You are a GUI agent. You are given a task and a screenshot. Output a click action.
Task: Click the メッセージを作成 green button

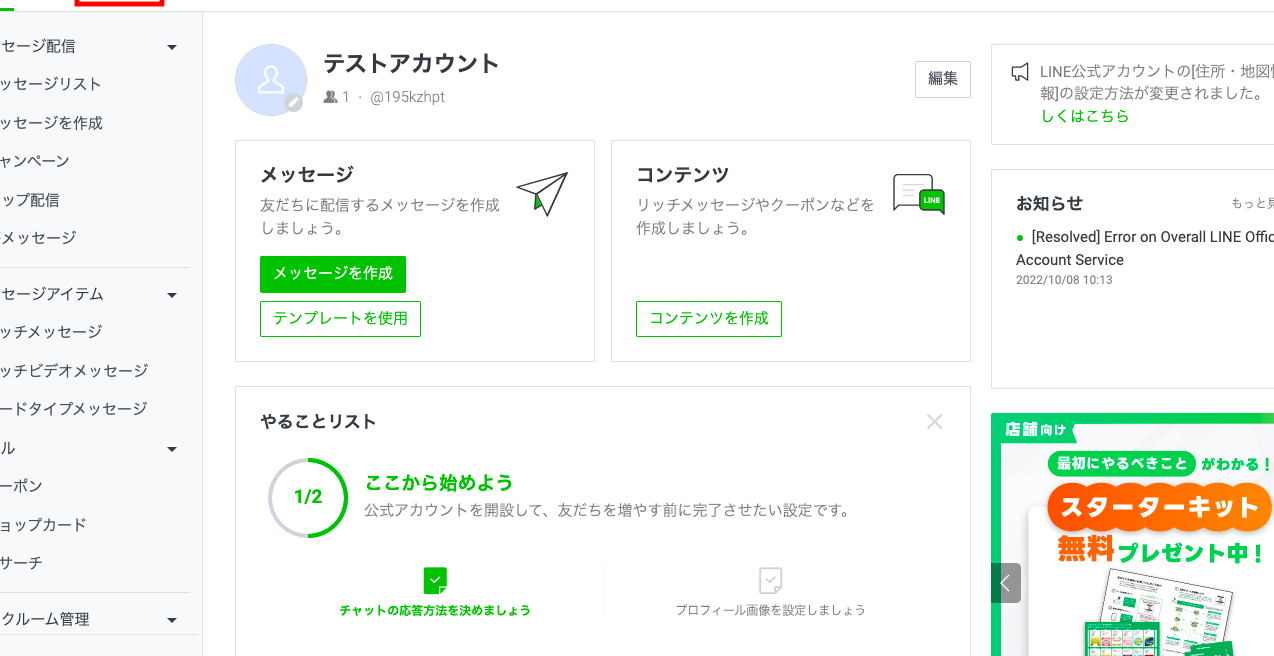(333, 274)
